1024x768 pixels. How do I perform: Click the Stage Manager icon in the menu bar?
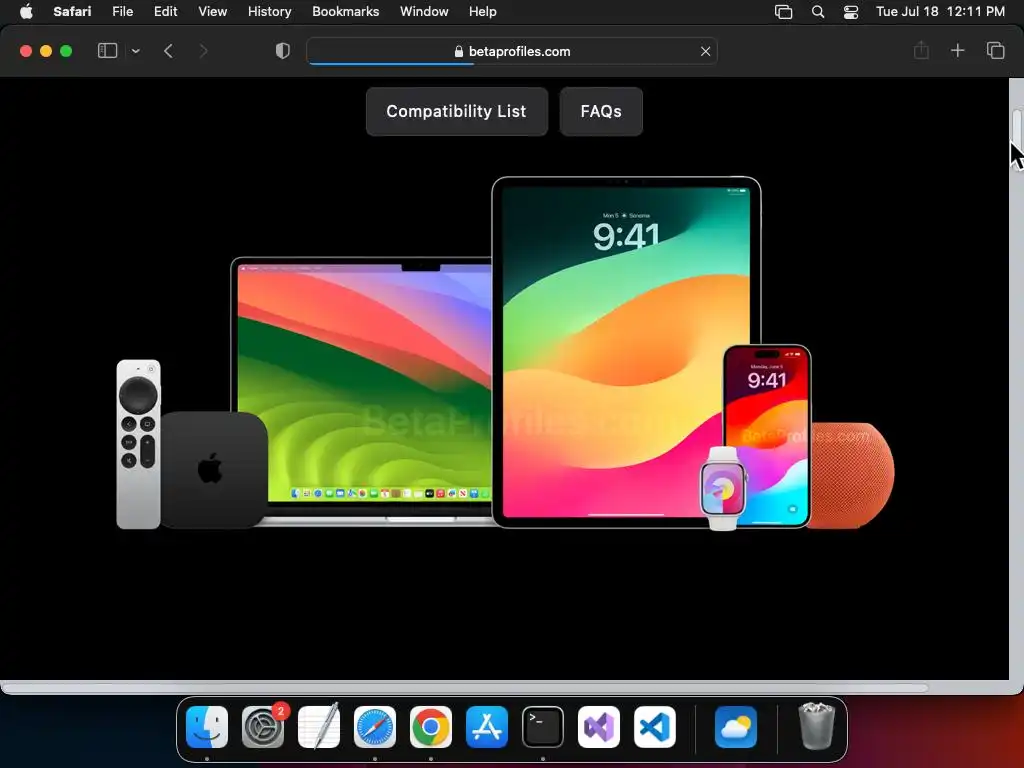783,12
